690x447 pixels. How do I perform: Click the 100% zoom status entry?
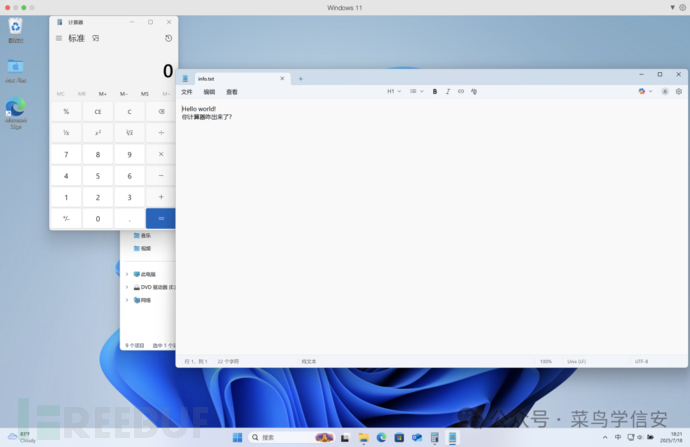[546, 362]
